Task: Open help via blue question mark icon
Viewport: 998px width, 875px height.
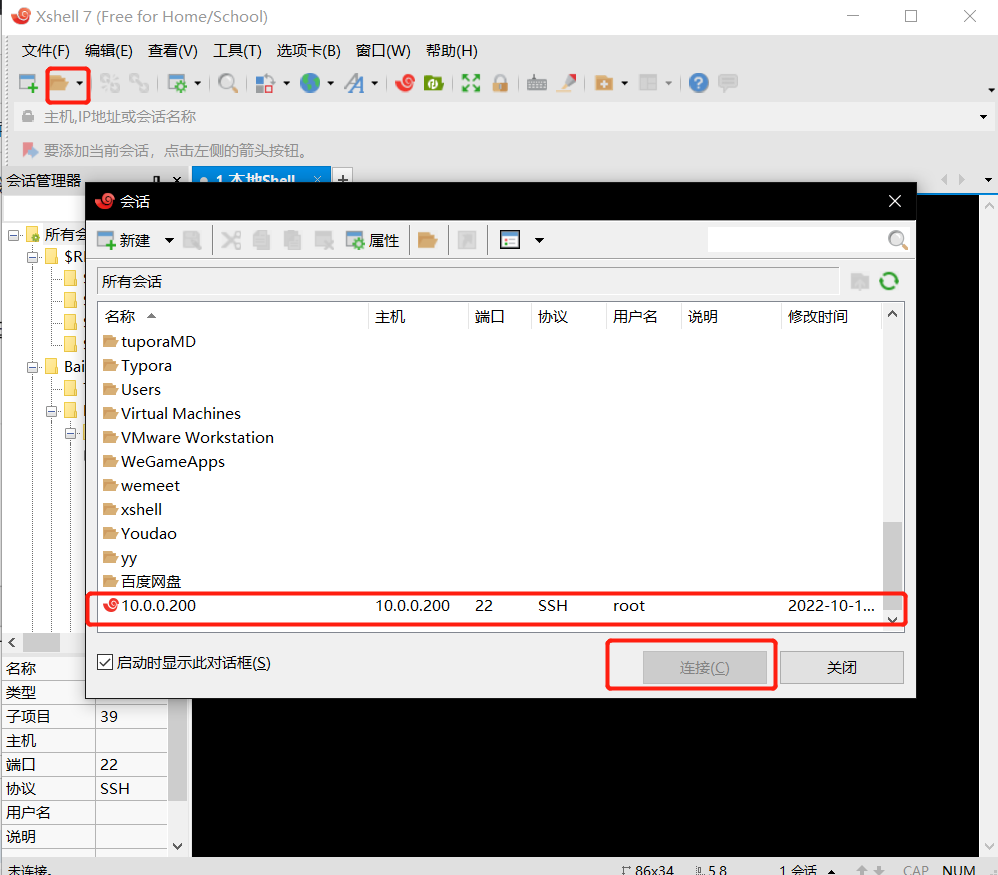Action: point(698,83)
